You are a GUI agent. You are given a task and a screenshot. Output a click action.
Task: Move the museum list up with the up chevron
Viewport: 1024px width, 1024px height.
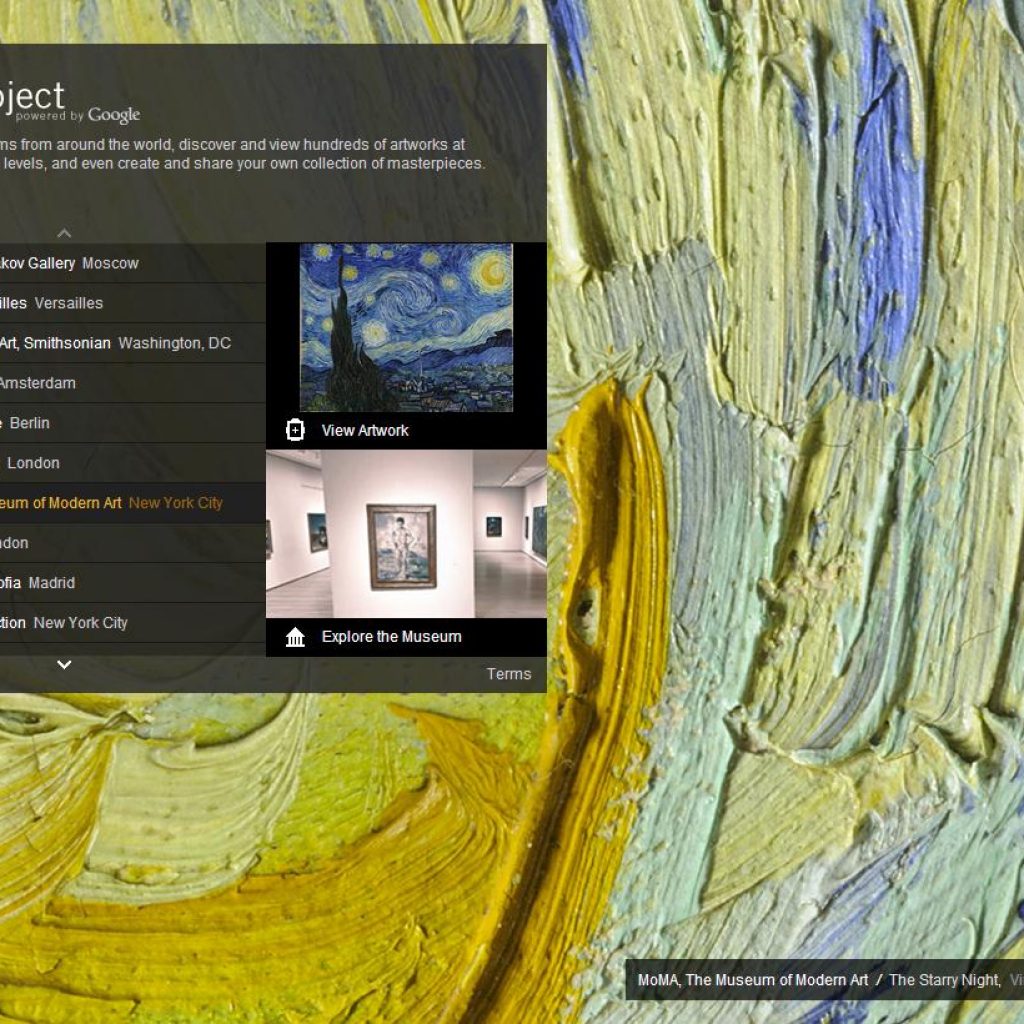pos(64,233)
